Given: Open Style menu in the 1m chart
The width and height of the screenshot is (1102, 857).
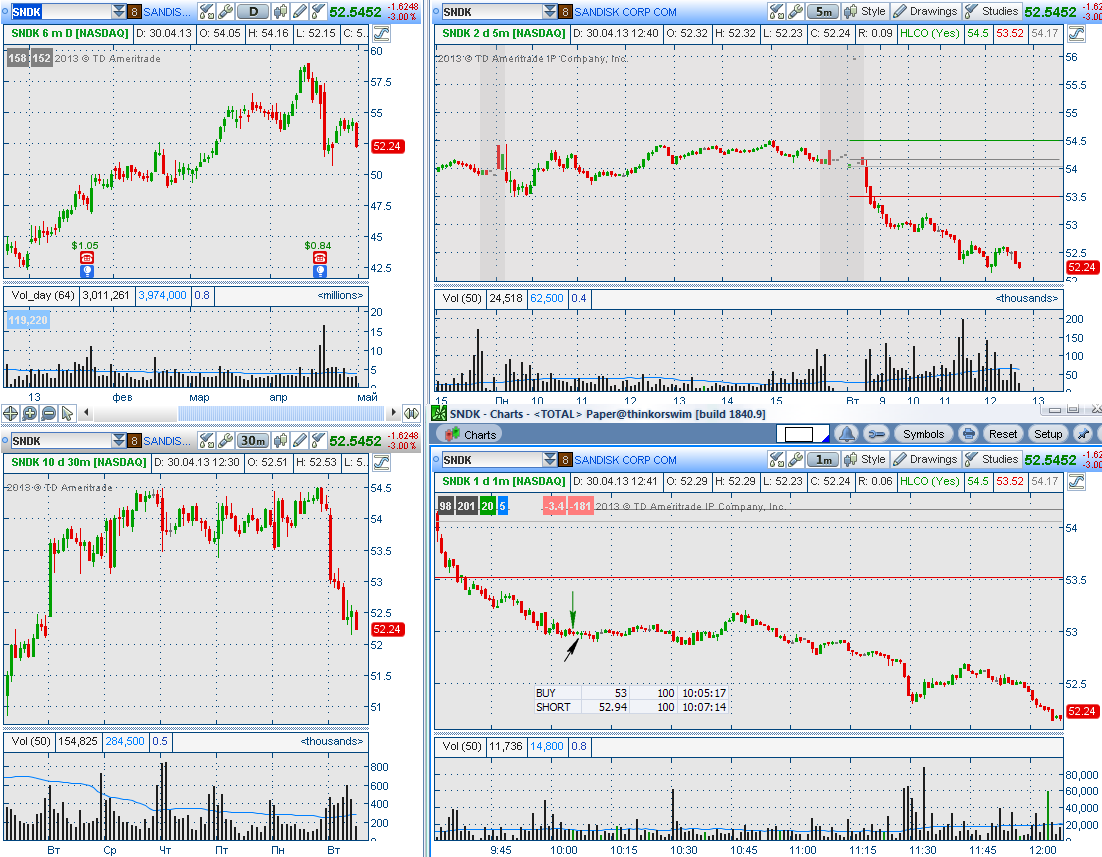Looking at the screenshot, I should (x=865, y=460).
